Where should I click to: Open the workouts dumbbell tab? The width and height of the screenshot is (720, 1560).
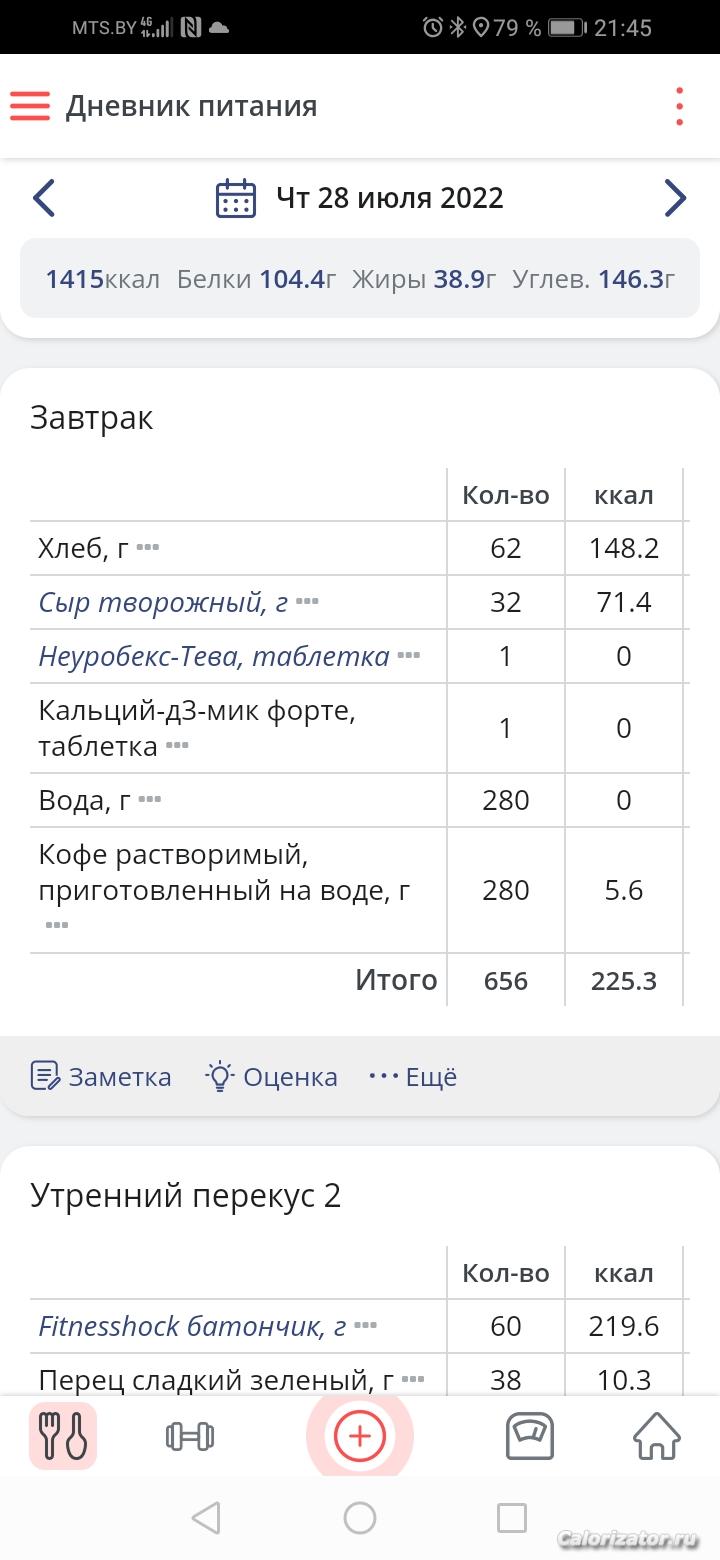[189, 1436]
